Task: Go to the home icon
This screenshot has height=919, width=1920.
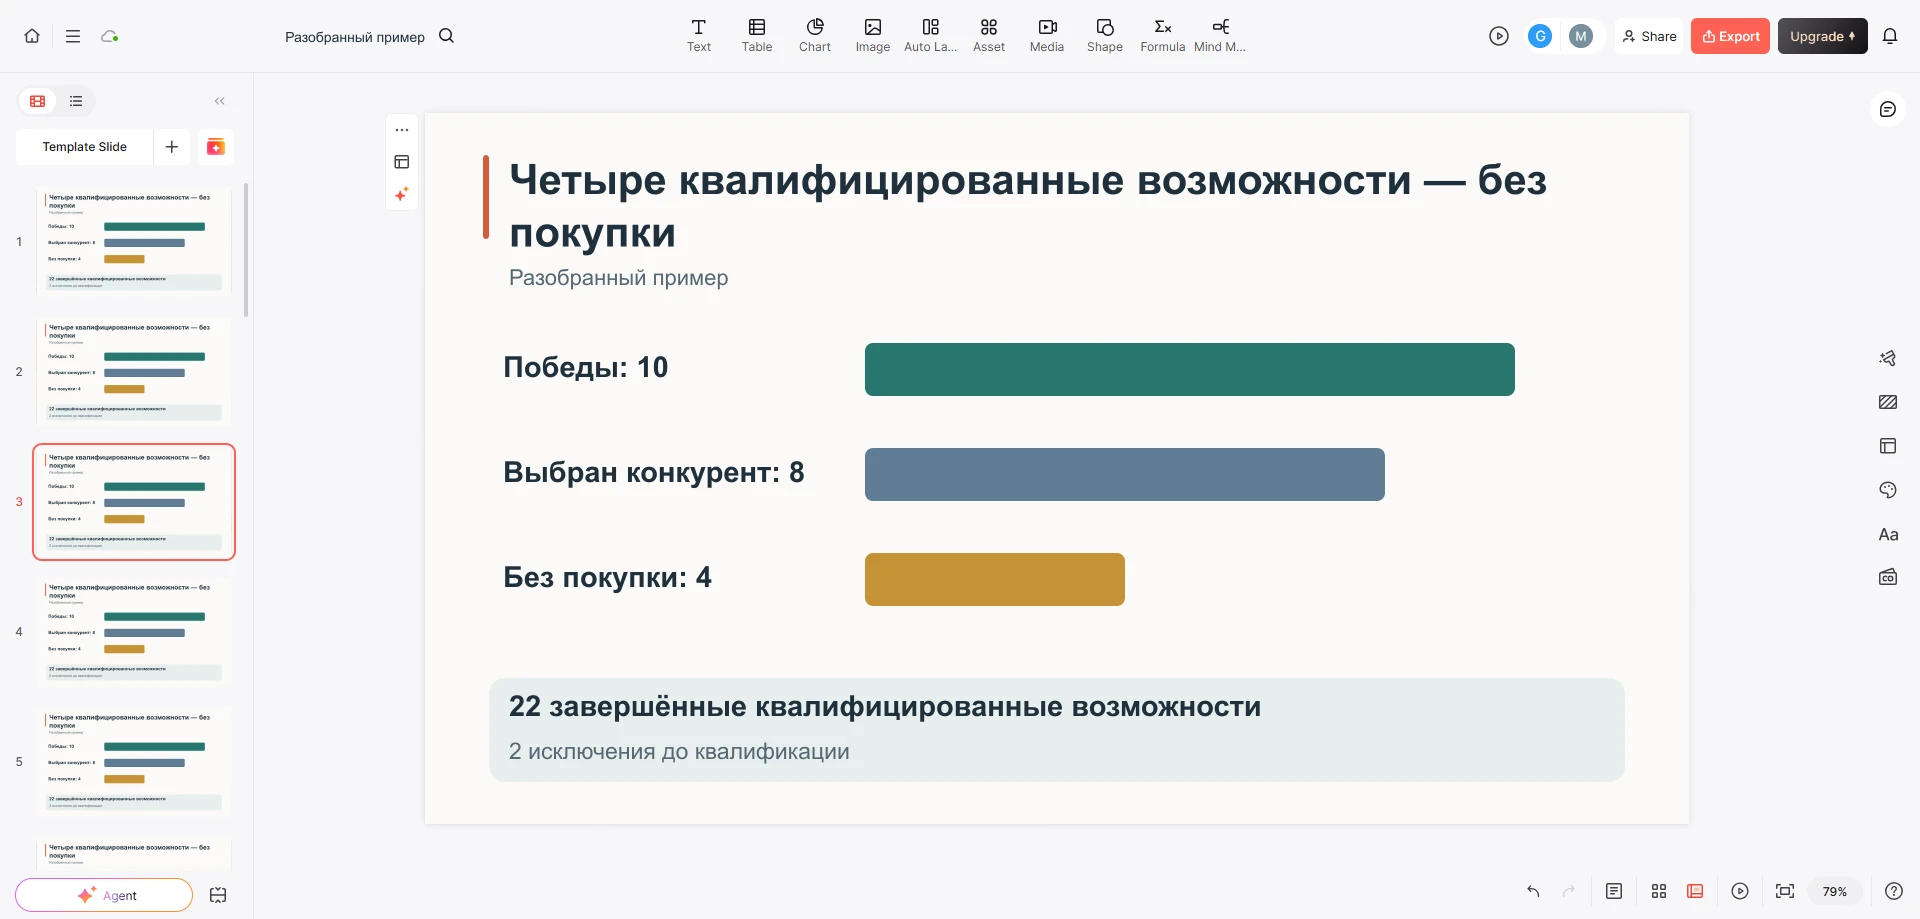Action: click(32, 36)
